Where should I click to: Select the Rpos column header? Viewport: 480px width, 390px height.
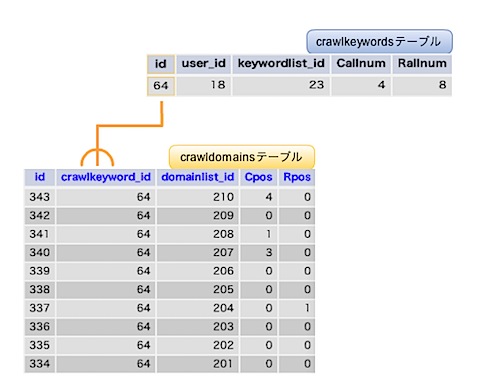[297, 177]
